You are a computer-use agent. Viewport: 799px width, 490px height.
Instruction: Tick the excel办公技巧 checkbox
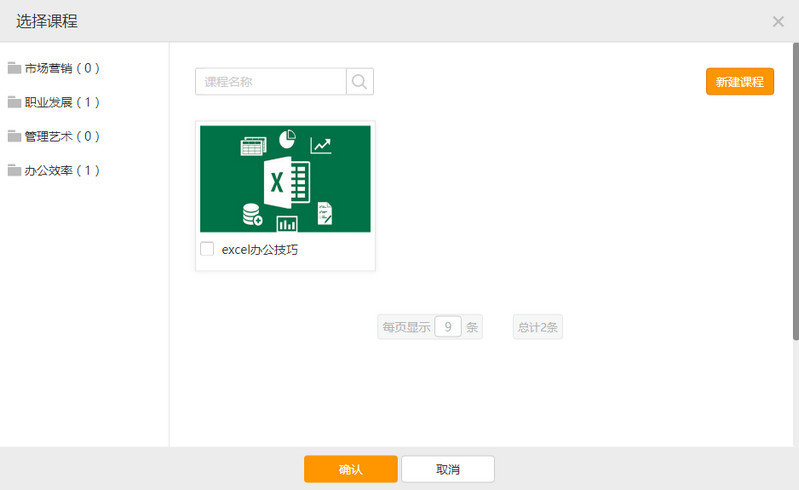(207, 249)
